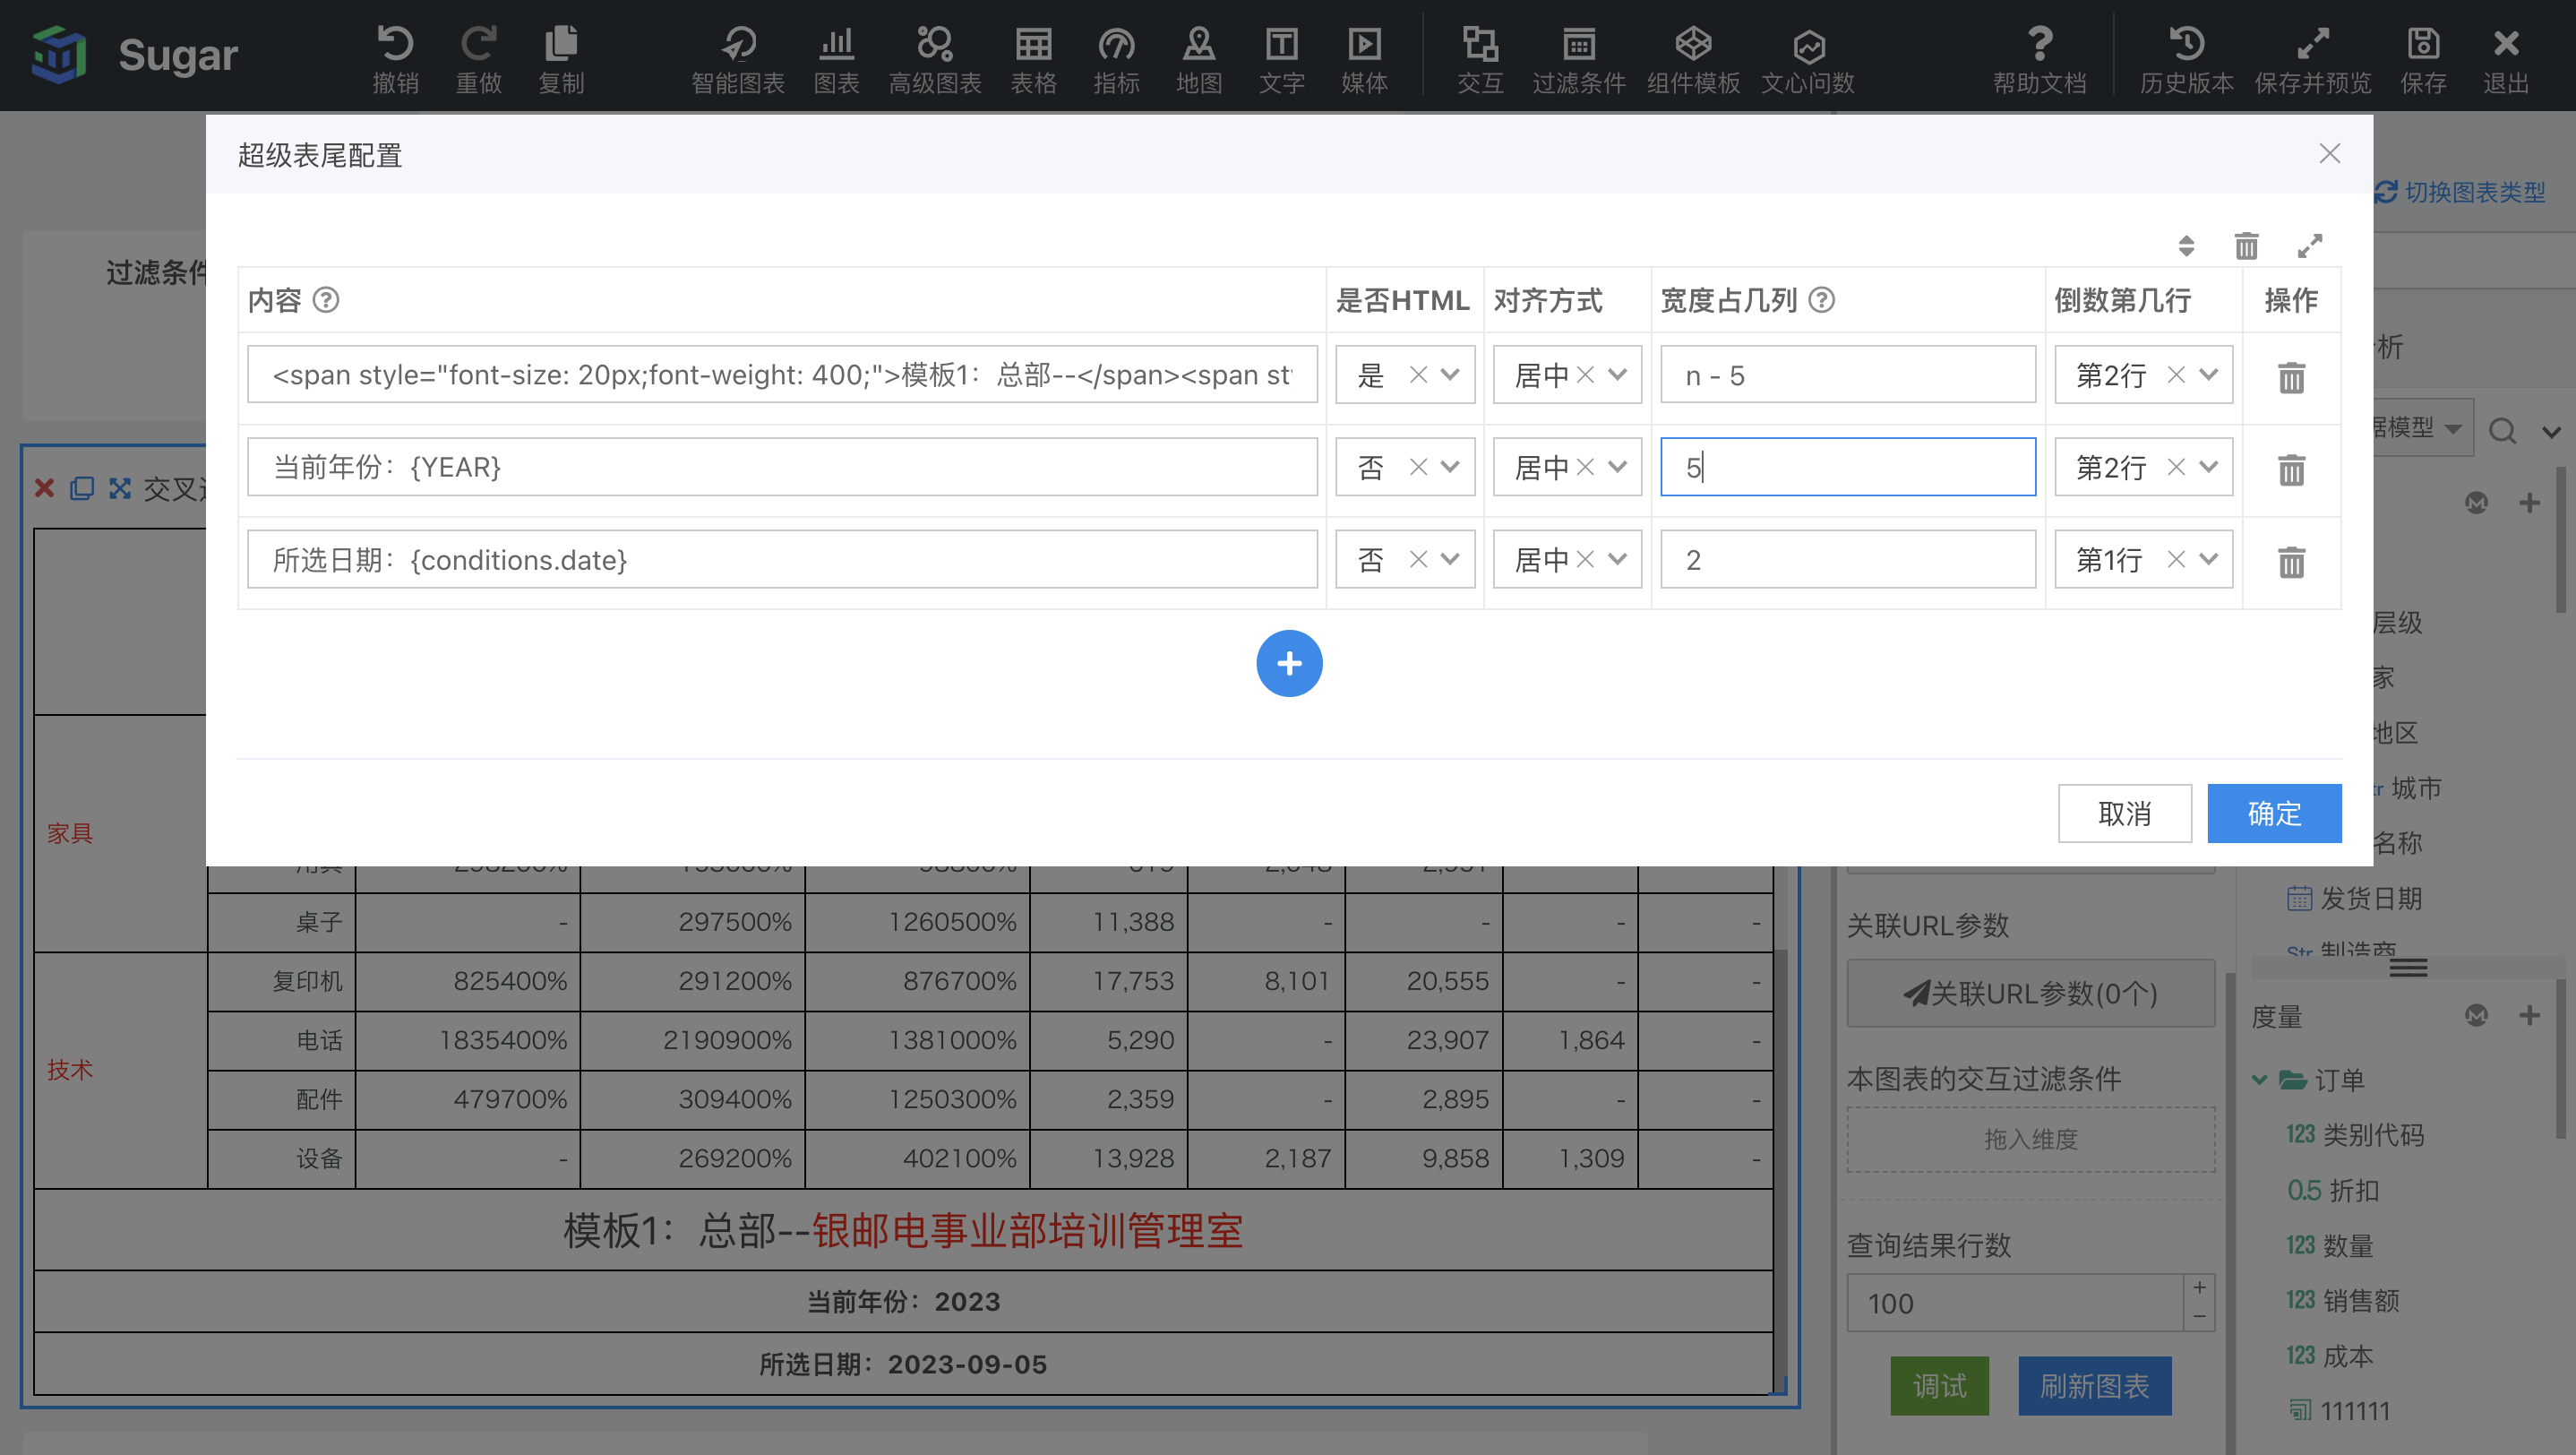Clear the 是 value in first row
Screen dimensions: 2576x1455
(x=1418, y=375)
